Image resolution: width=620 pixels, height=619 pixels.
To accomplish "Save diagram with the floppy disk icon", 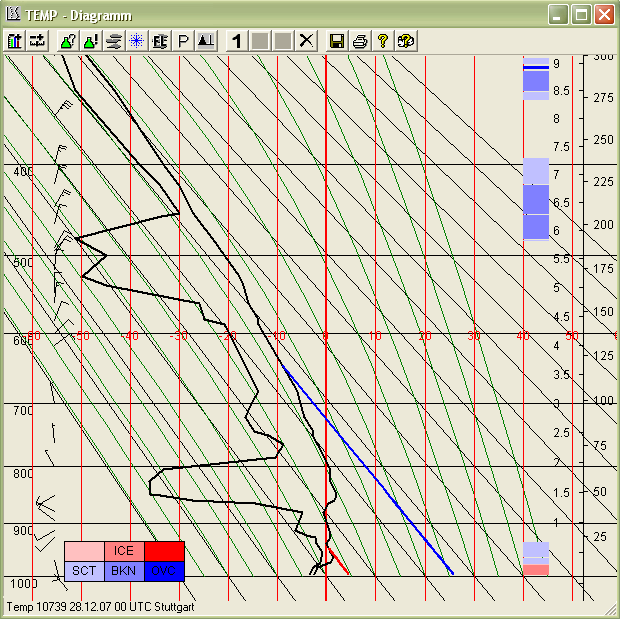I will [x=337, y=41].
